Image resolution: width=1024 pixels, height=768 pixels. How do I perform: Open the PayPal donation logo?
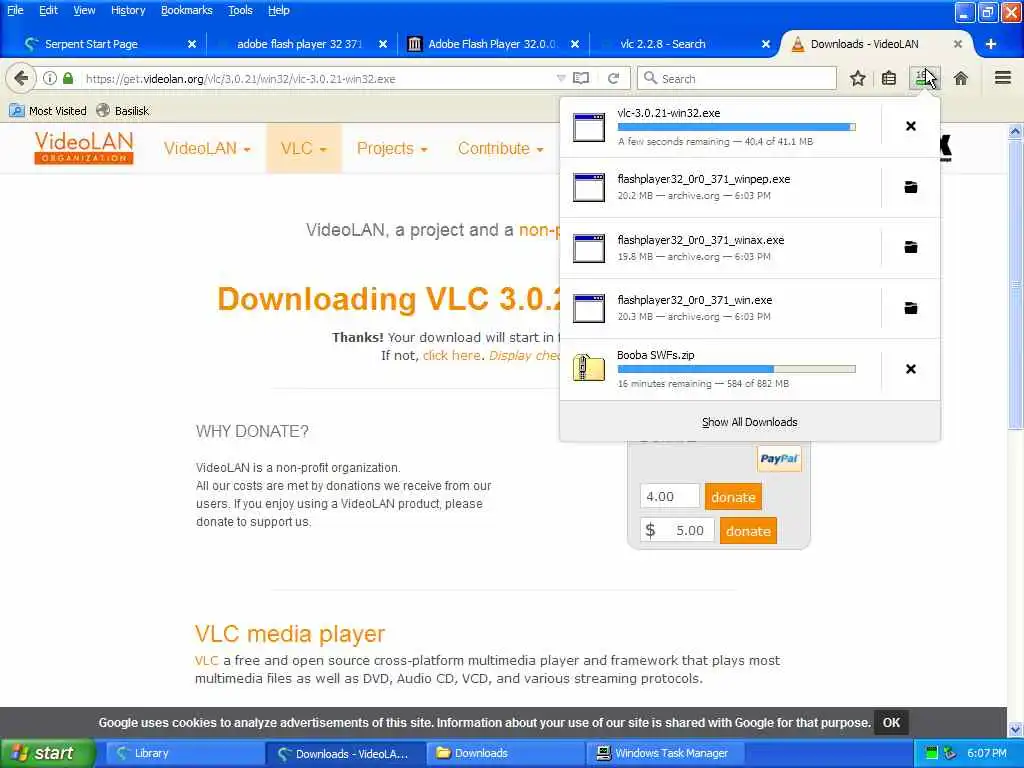(x=778, y=458)
